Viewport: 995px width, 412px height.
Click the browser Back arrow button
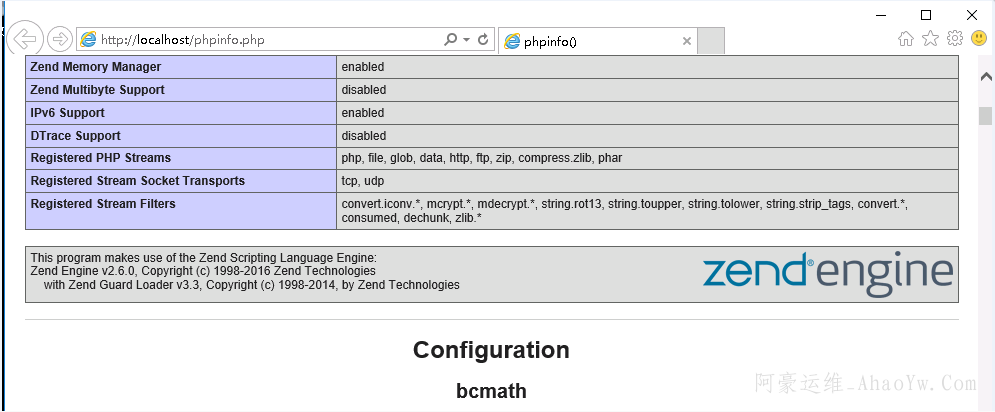(22, 39)
